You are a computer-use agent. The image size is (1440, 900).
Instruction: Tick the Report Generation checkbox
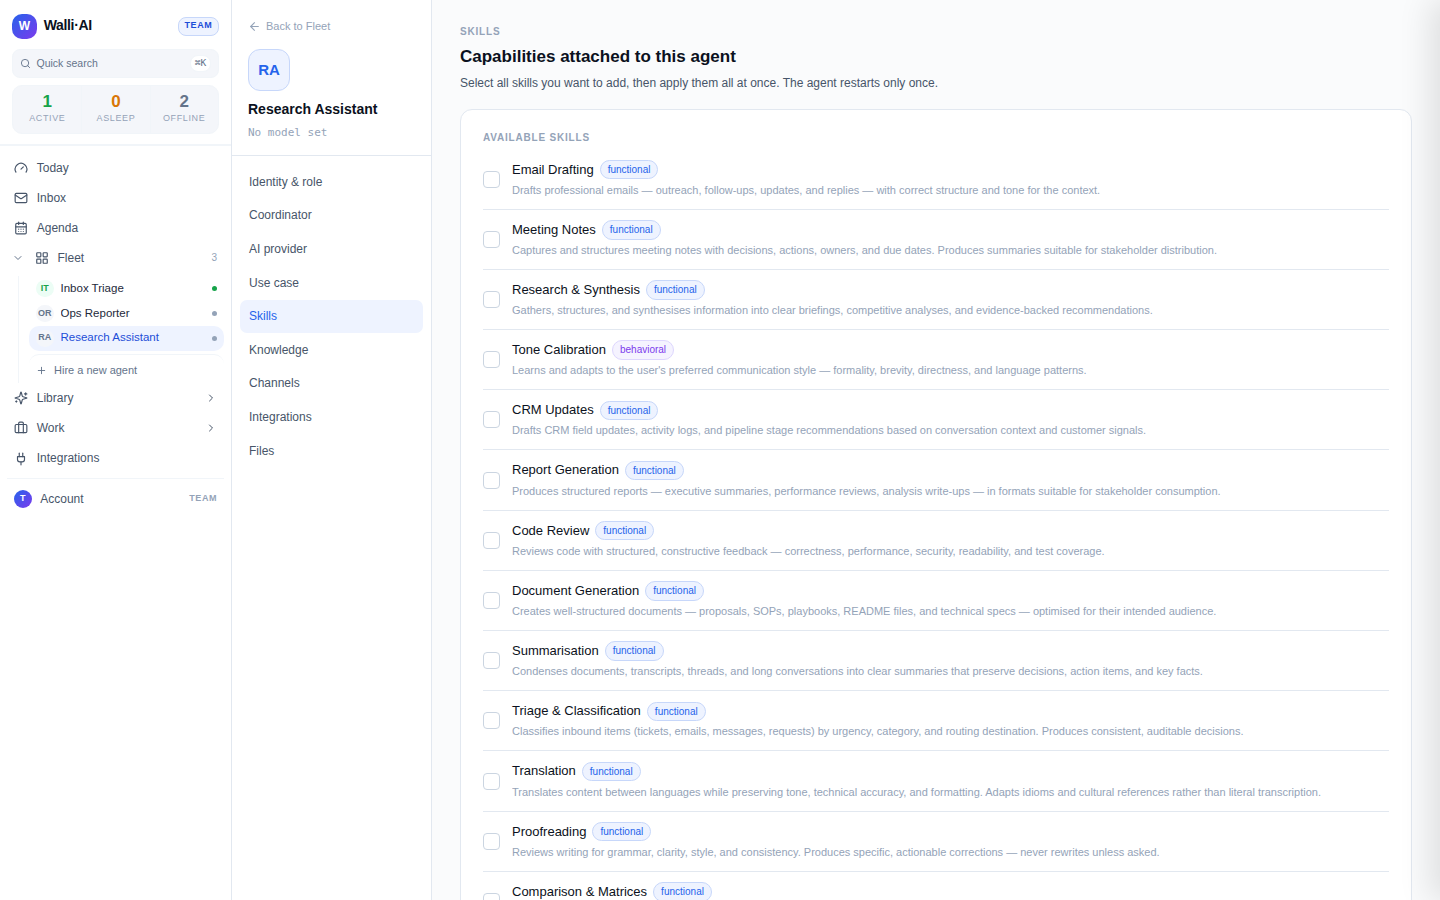click(491, 480)
